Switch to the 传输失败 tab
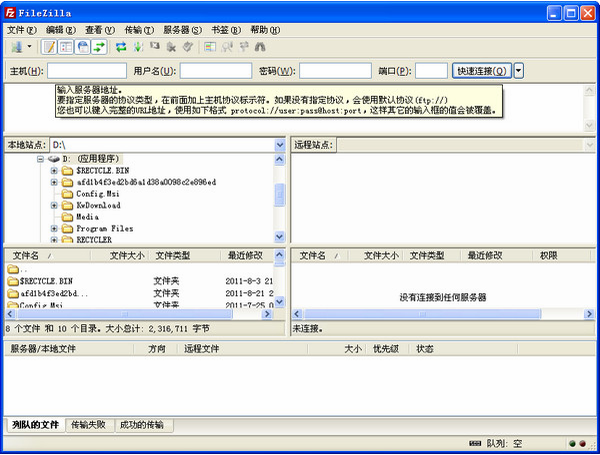Viewport: 600px width, 455px height. pyautogui.click(x=88, y=425)
